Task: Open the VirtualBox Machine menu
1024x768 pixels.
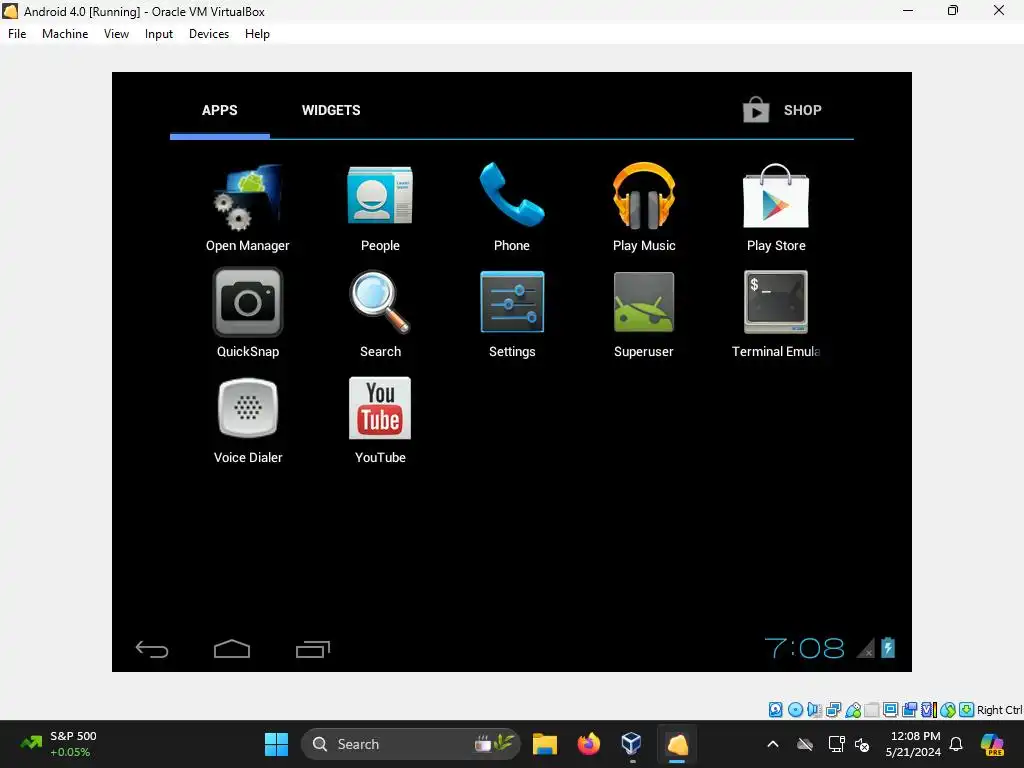Action: point(65,34)
